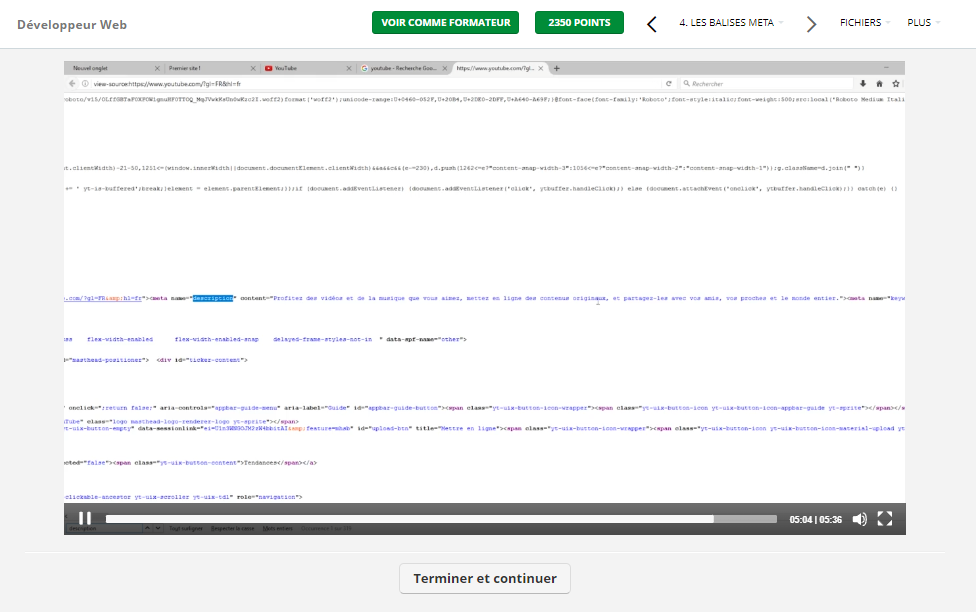This screenshot has width=976, height=612.
Task: Click the downloads arrow icon in video
Action: point(863,84)
